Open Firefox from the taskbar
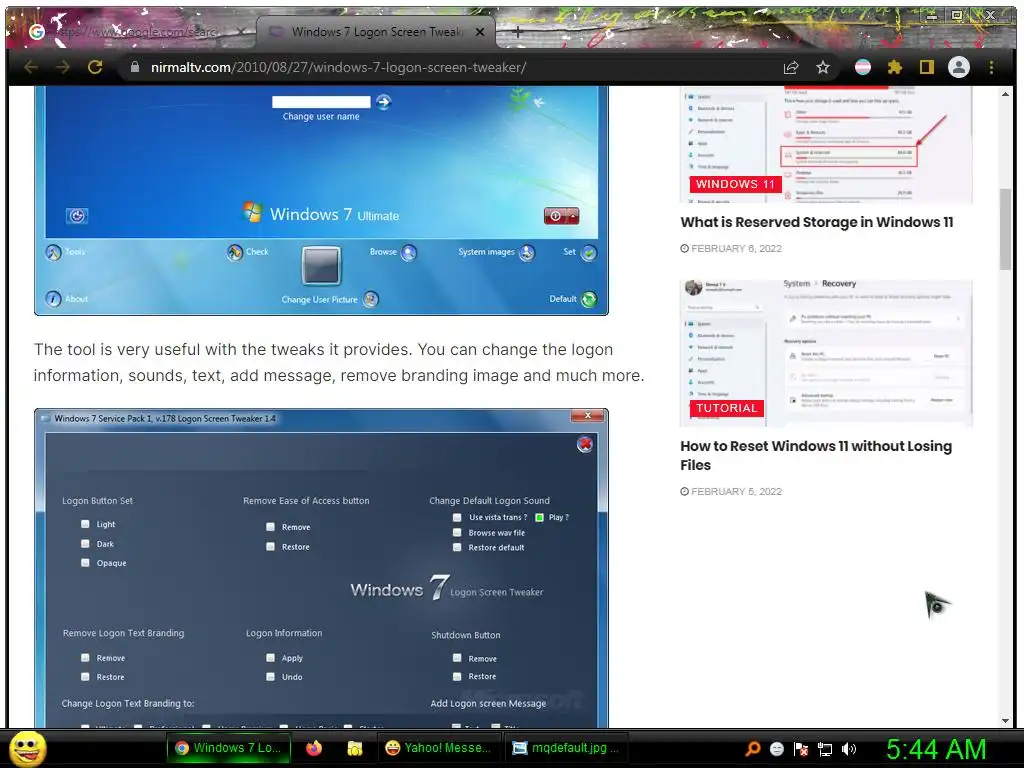This screenshot has width=1024, height=768. (314, 748)
